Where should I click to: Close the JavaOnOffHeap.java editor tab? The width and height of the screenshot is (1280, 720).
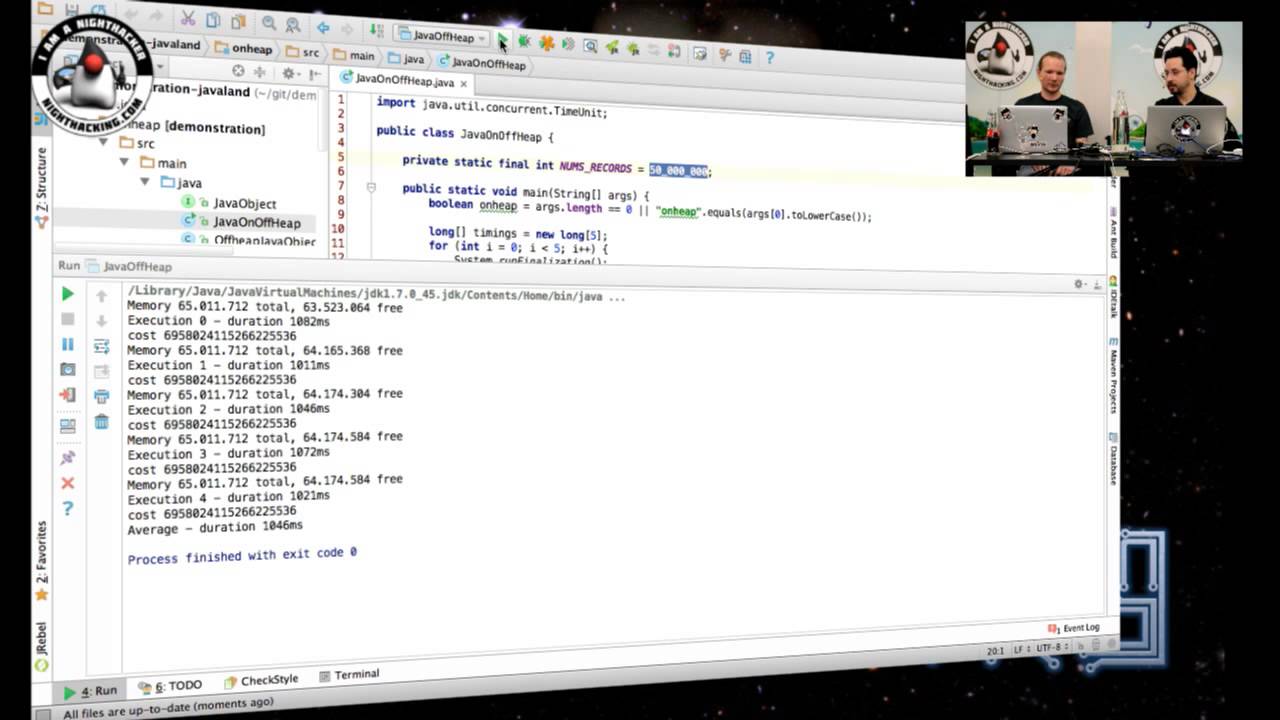click(463, 84)
